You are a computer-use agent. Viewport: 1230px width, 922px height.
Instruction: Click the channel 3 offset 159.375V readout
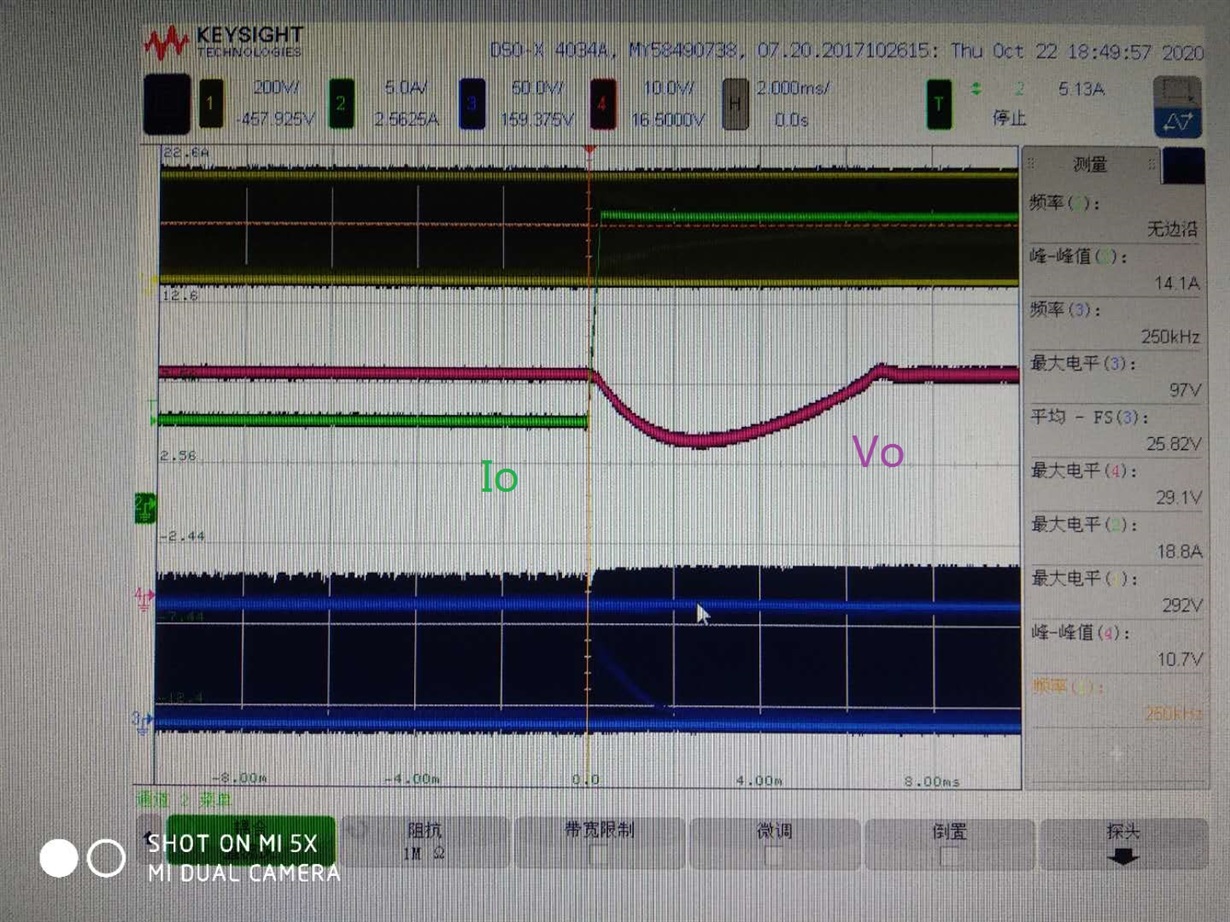(537, 119)
